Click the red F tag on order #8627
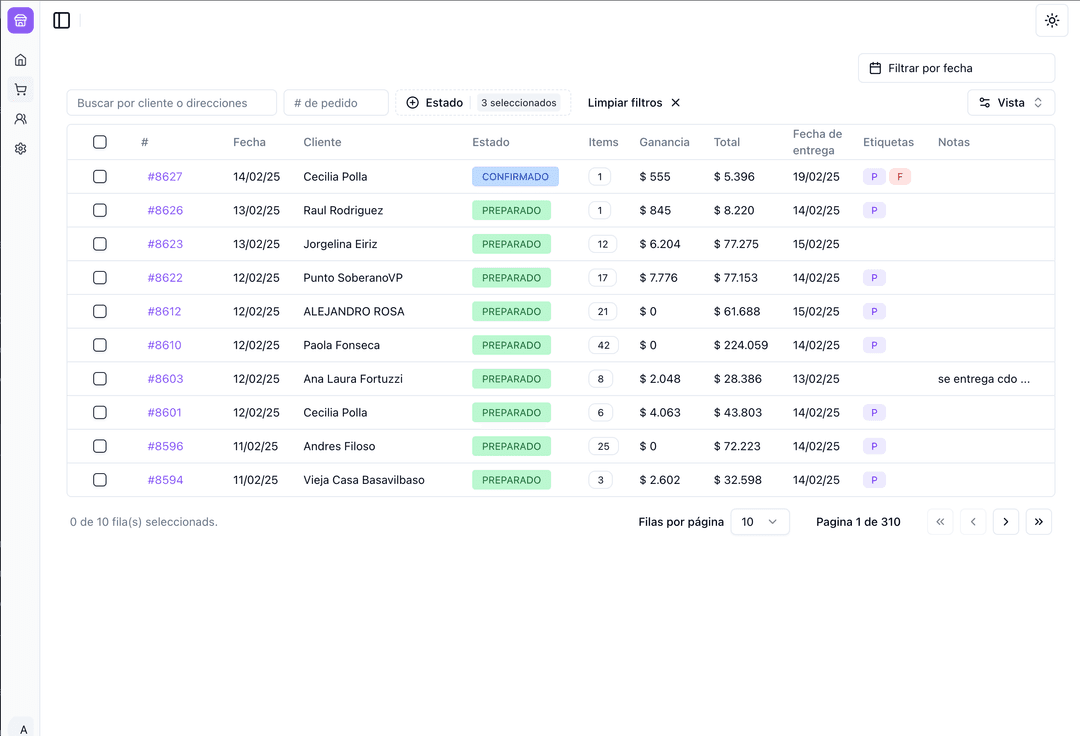The image size is (1080, 736). click(x=899, y=176)
